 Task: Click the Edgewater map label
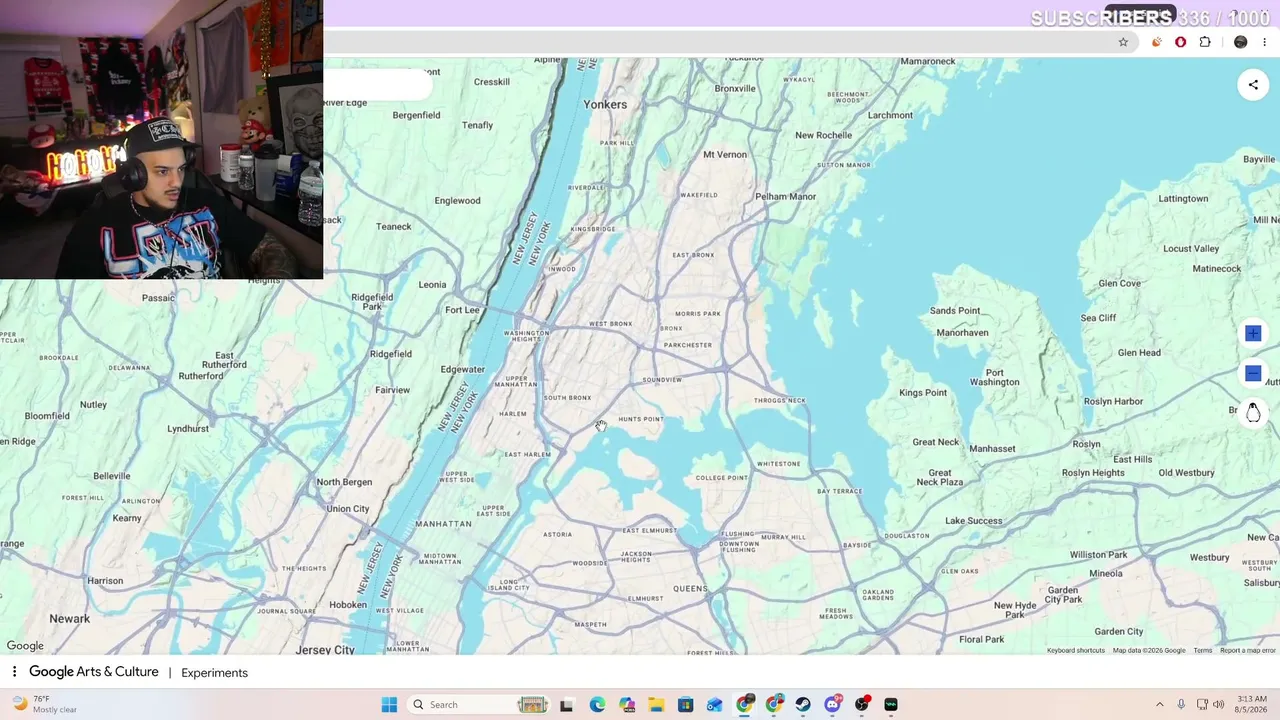point(463,370)
